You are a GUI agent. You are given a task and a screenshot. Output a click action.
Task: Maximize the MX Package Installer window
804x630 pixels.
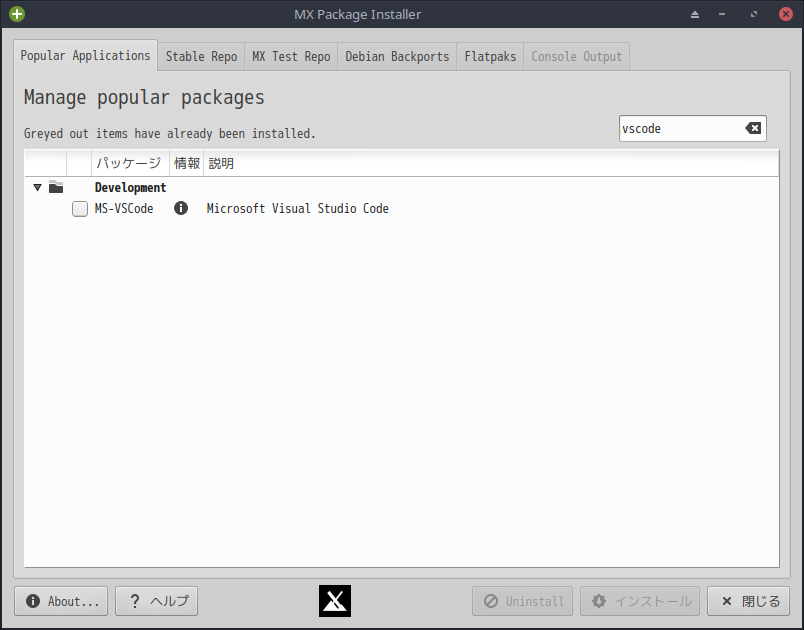[754, 14]
